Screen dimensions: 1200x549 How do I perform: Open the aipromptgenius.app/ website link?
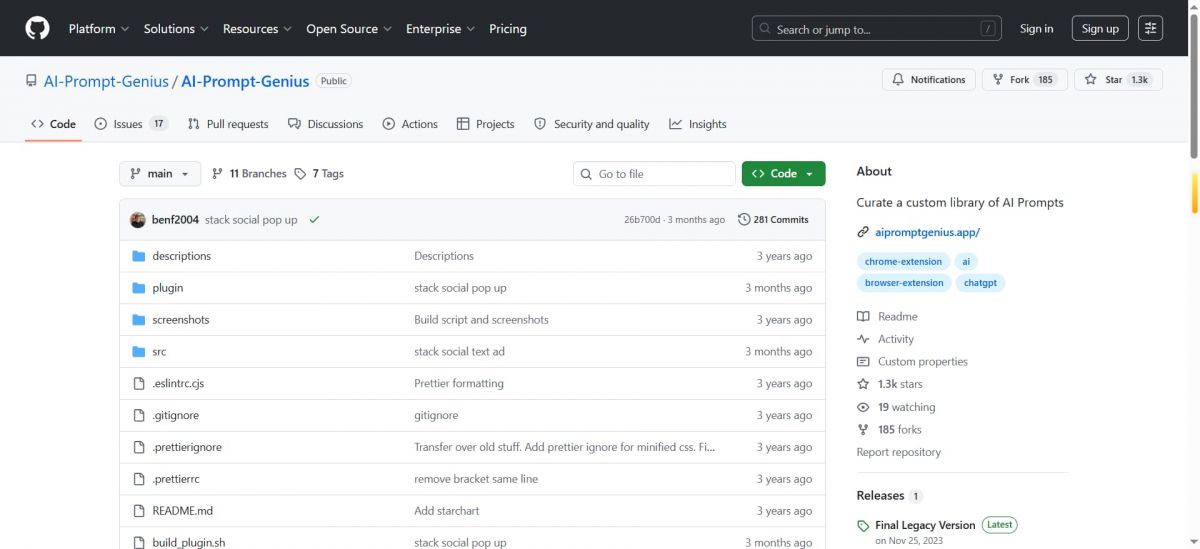coord(926,232)
